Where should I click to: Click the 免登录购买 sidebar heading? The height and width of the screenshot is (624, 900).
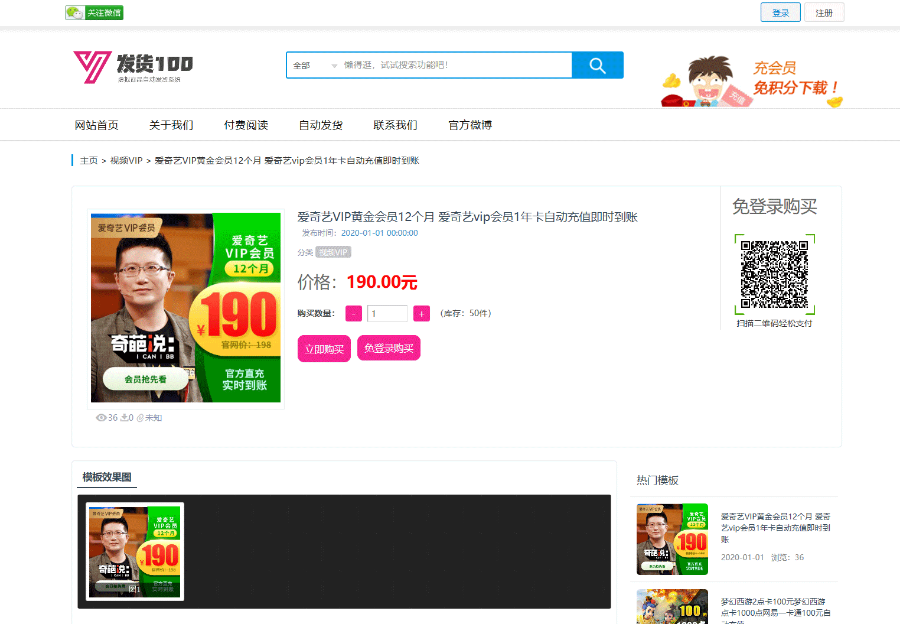point(774,207)
